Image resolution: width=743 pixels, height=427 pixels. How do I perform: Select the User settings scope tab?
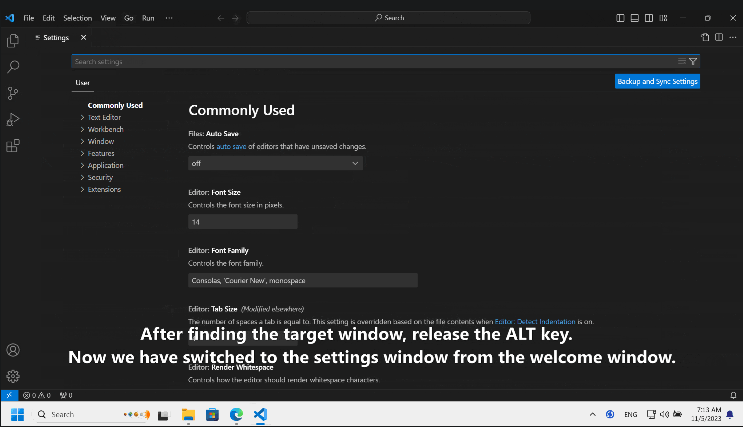[82, 82]
